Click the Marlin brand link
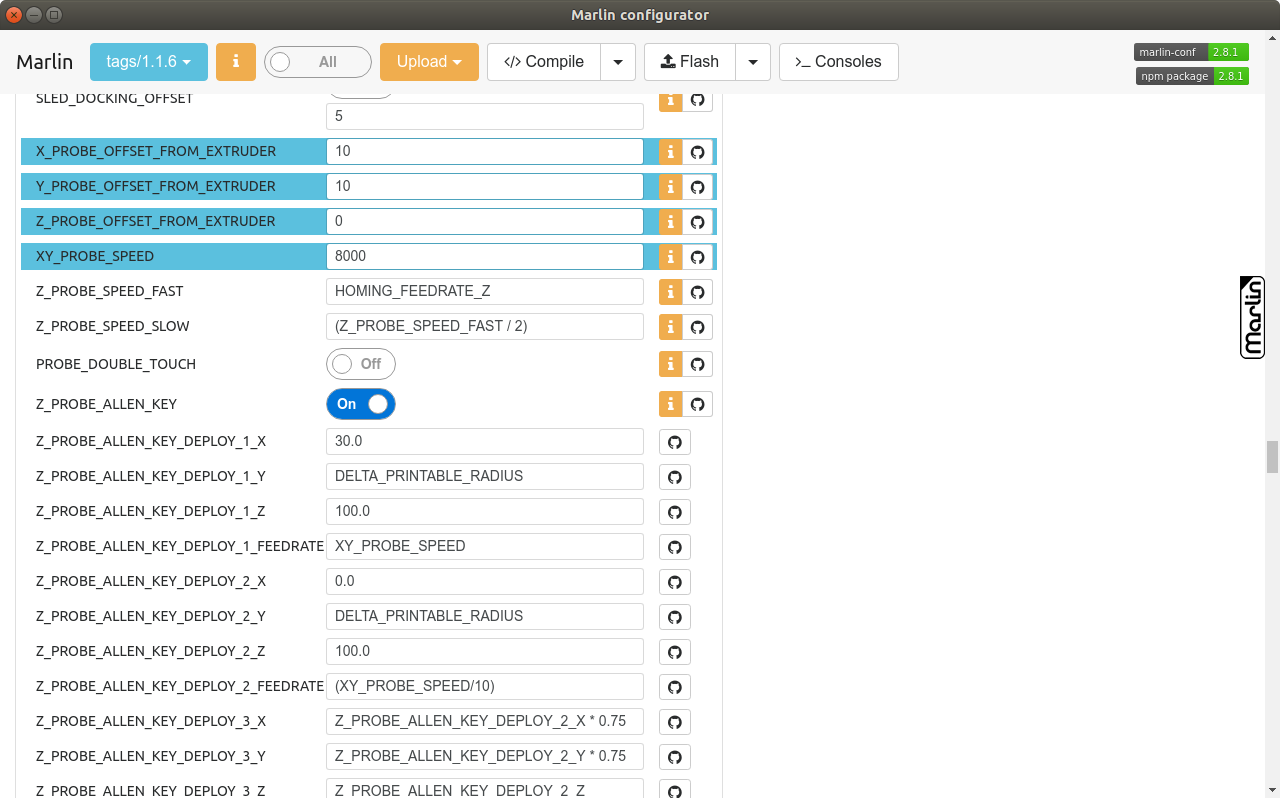1280x798 pixels. (45, 61)
